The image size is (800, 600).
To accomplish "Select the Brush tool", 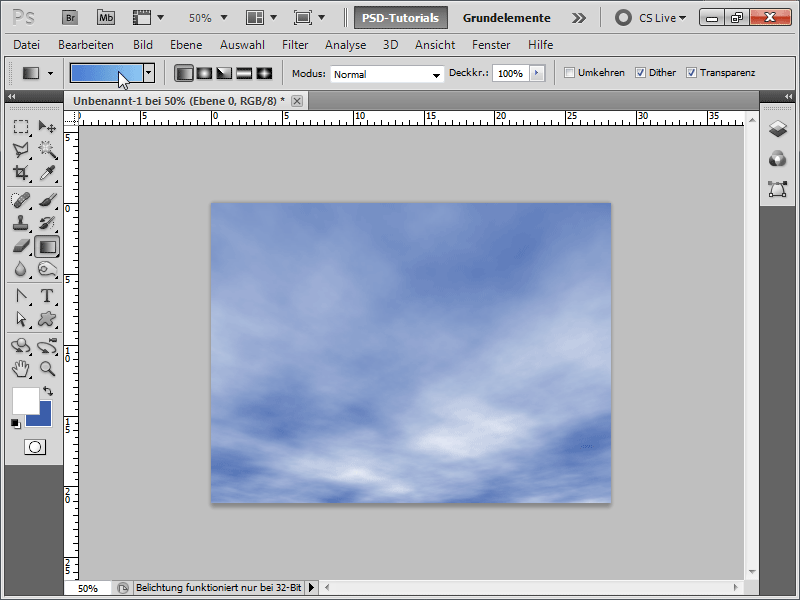I will pyautogui.click(x=47, y=200).
